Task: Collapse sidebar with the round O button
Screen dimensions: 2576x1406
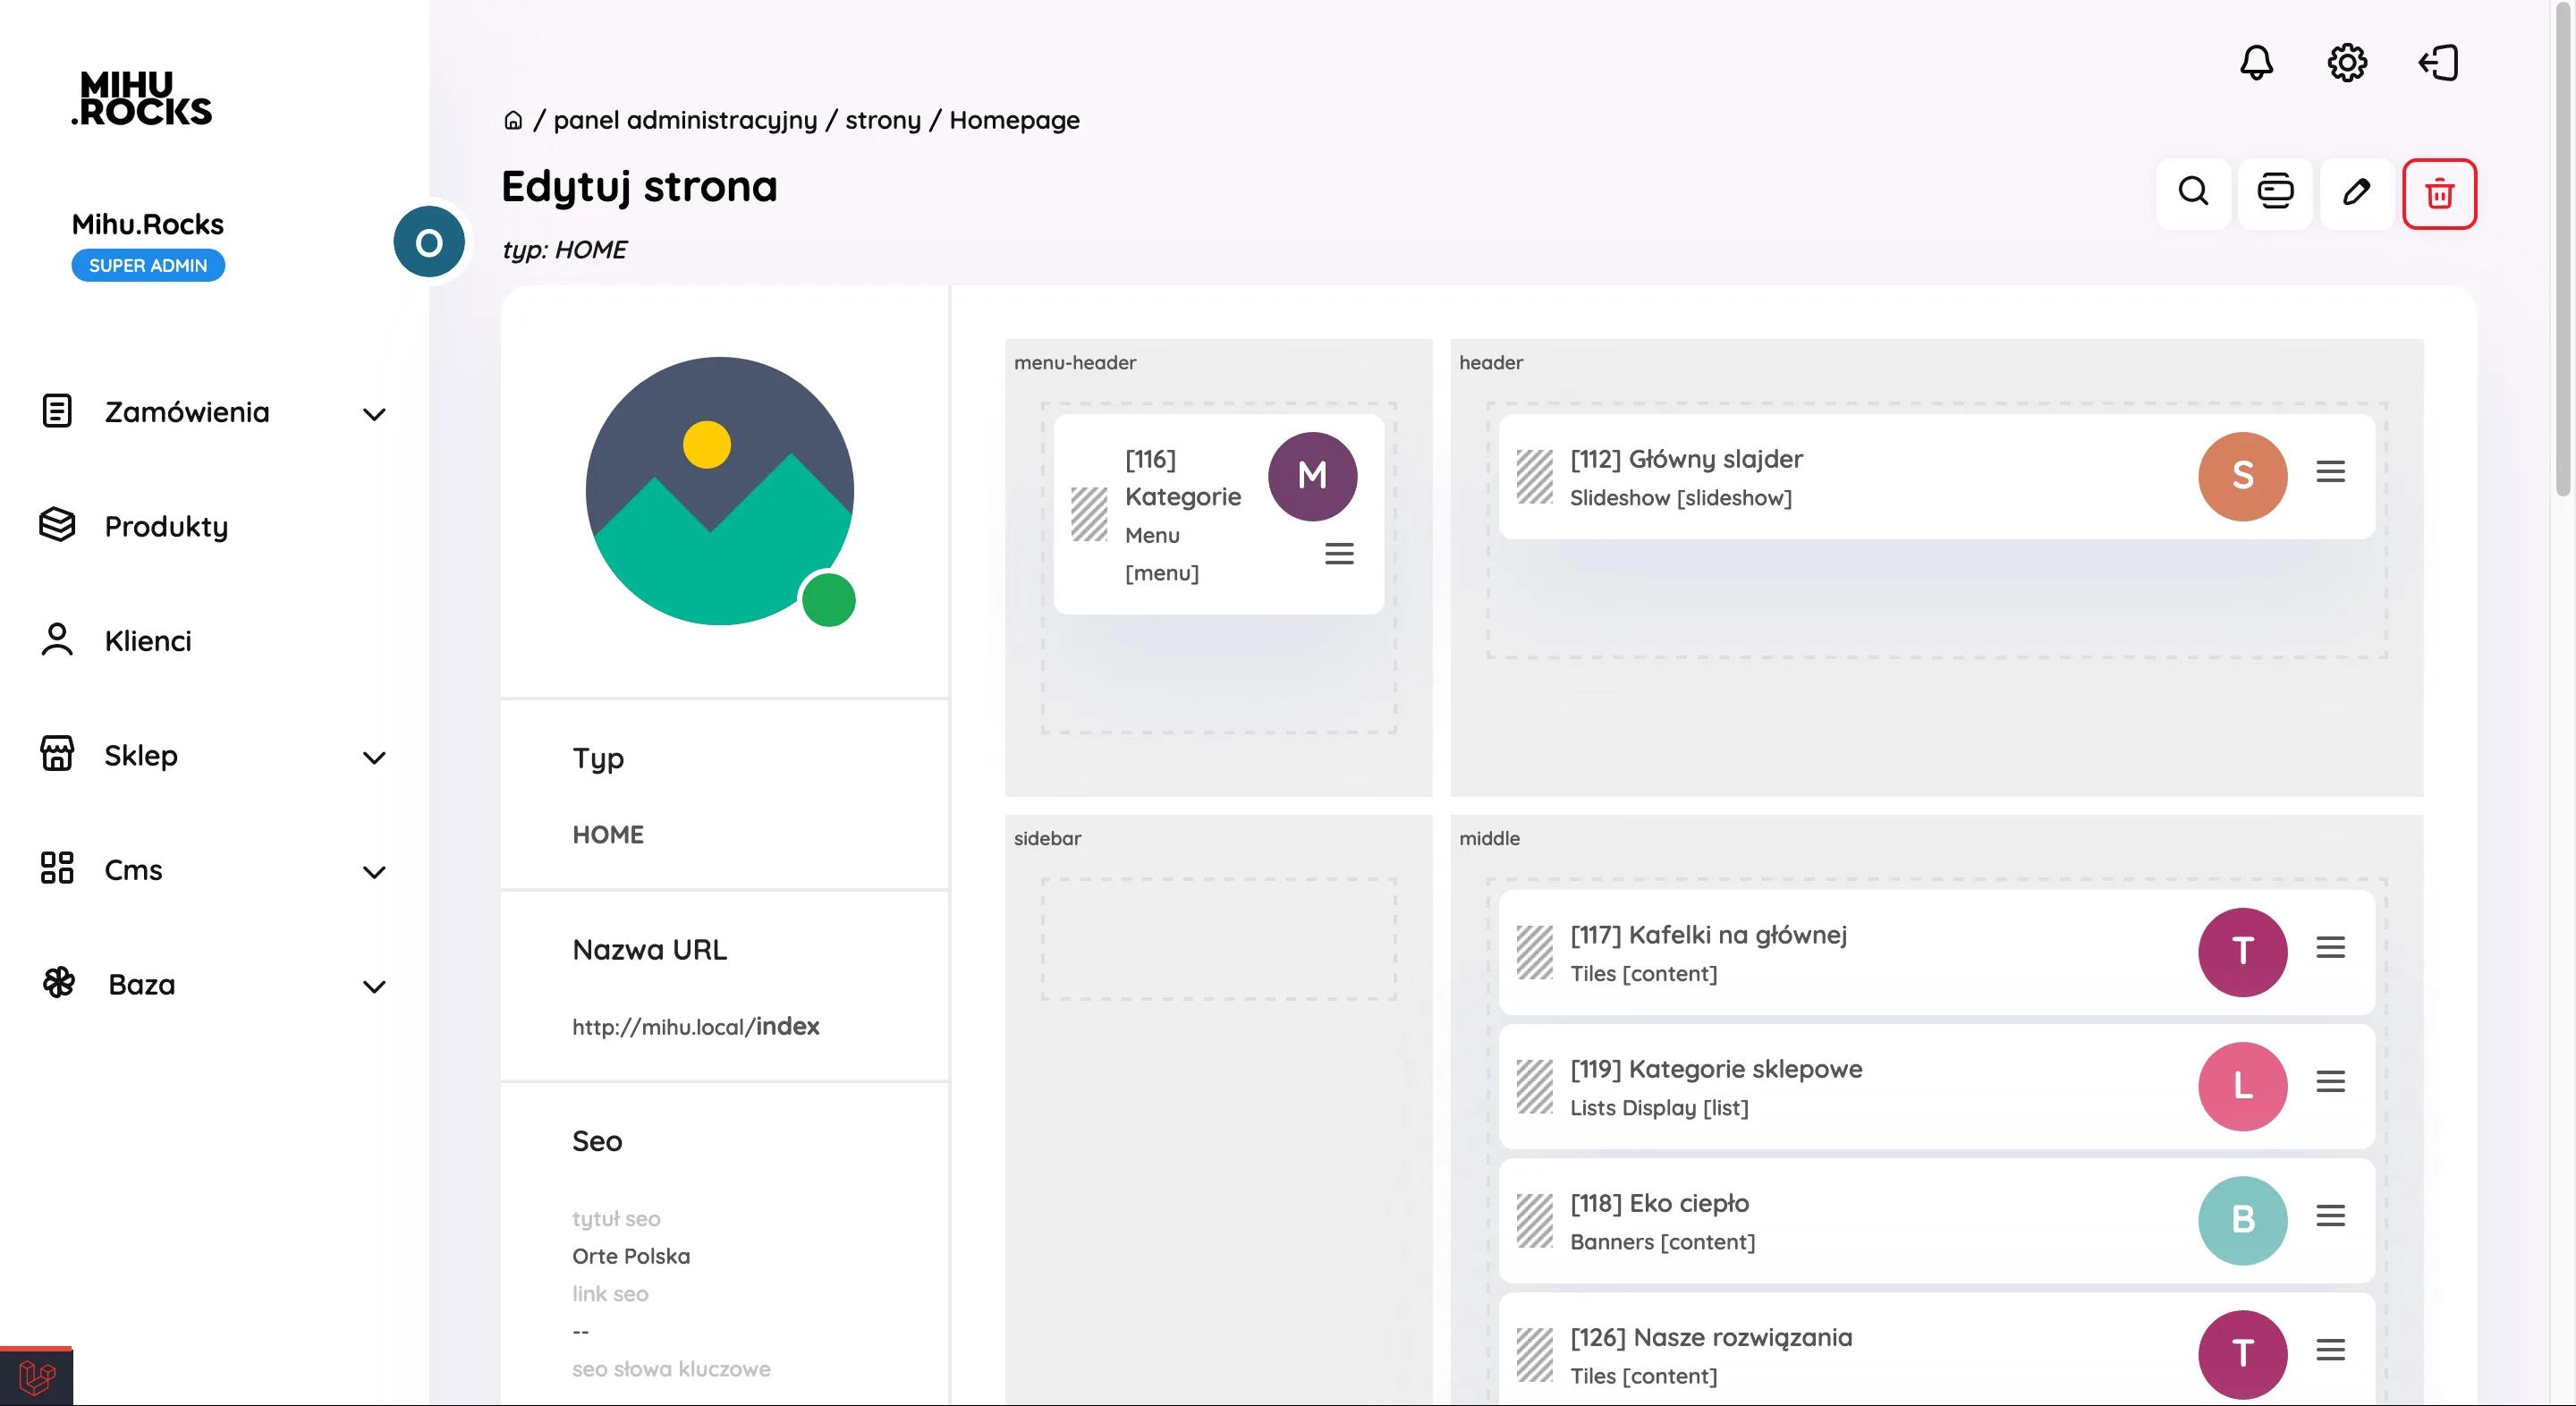Action: click(429, 242)
